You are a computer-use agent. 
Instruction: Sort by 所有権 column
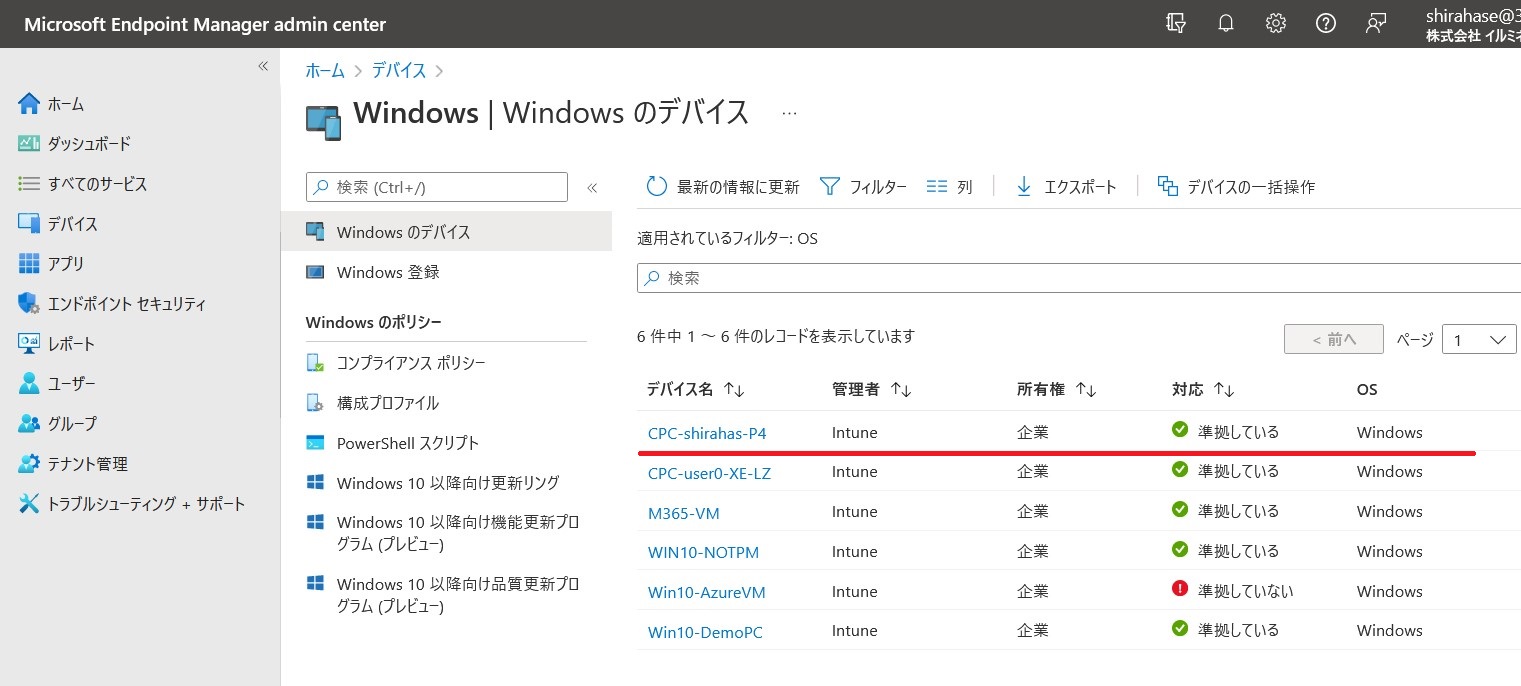(1057, 390)
